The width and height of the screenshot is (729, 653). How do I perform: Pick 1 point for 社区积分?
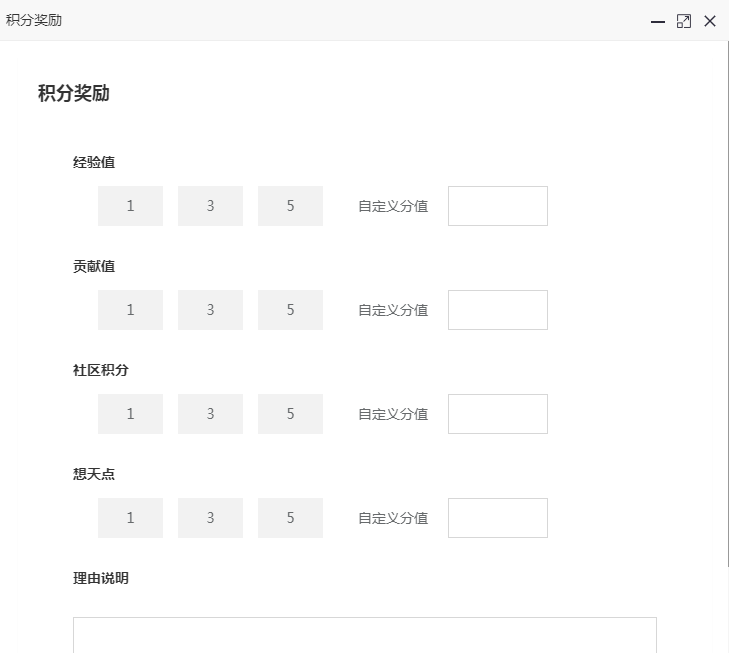pyautogui.click(x=130, y=414)
